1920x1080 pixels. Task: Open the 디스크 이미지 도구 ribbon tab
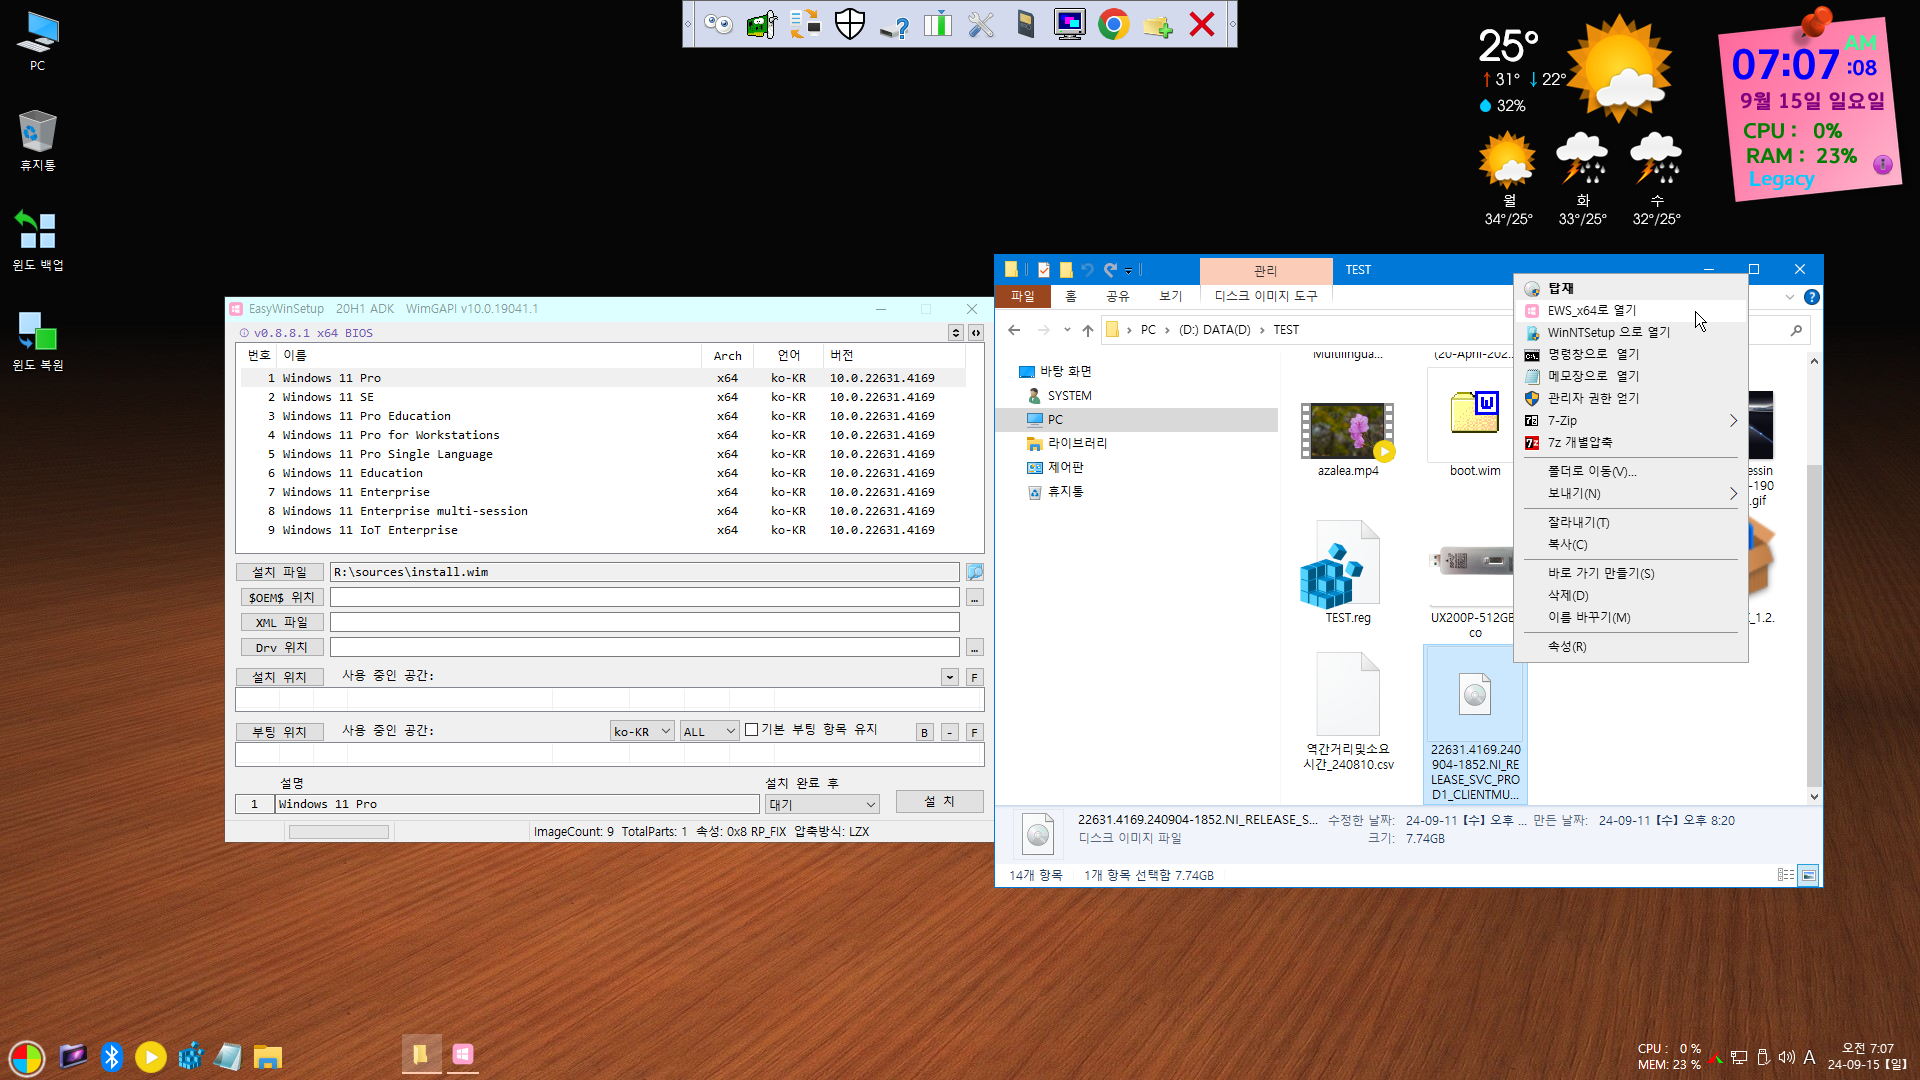tap(1265, 296)
